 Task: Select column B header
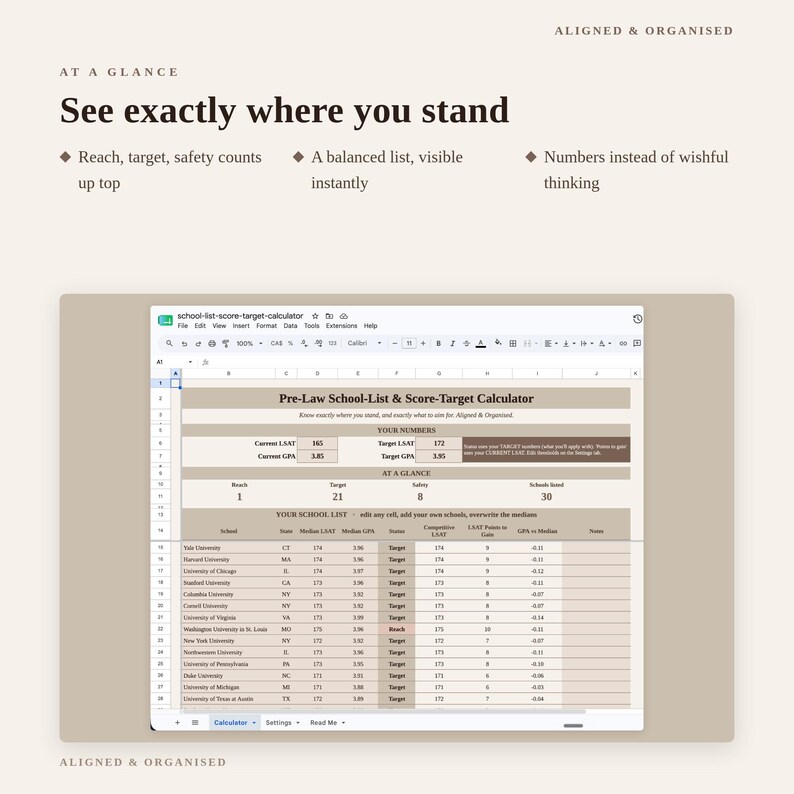click(228, 374)
